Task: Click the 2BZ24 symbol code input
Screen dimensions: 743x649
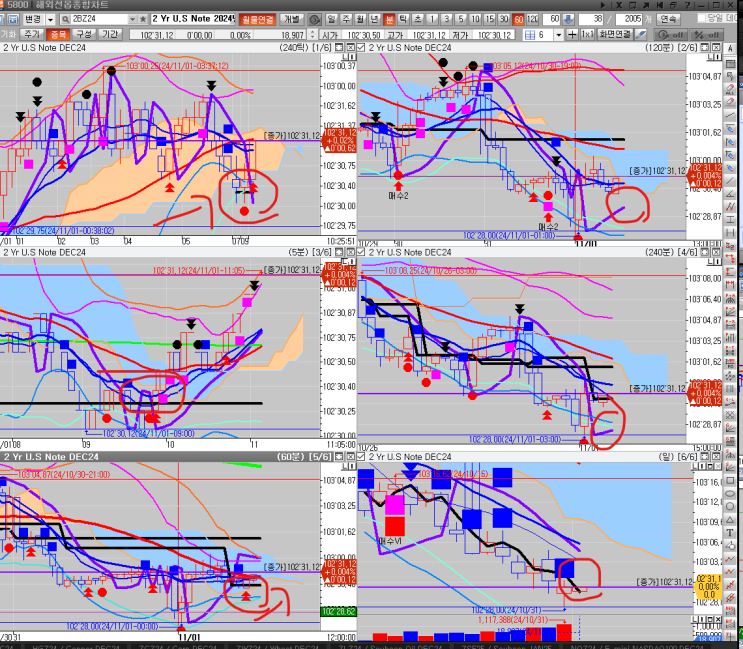Action: coord(99,19)
